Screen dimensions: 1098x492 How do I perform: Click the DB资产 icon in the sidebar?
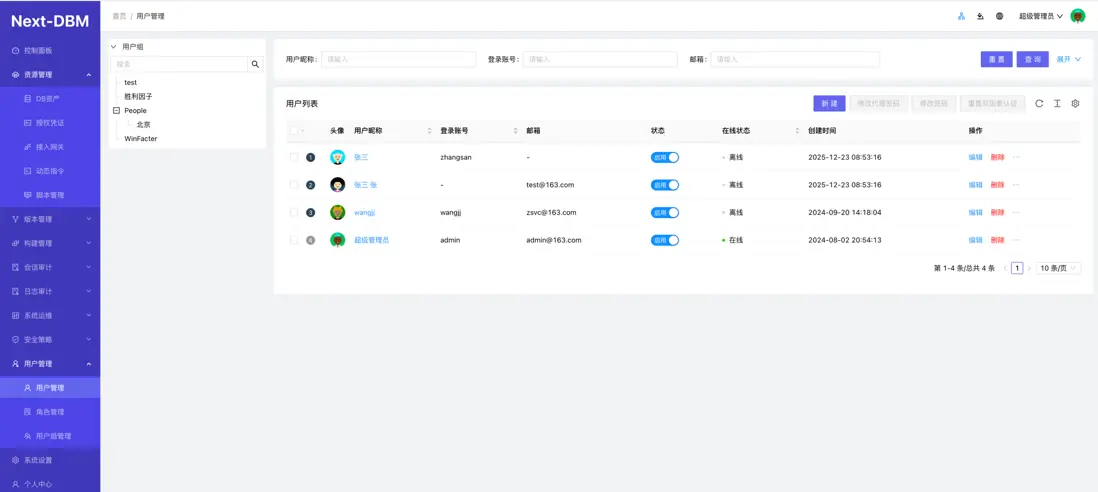[x=27, y=99]
